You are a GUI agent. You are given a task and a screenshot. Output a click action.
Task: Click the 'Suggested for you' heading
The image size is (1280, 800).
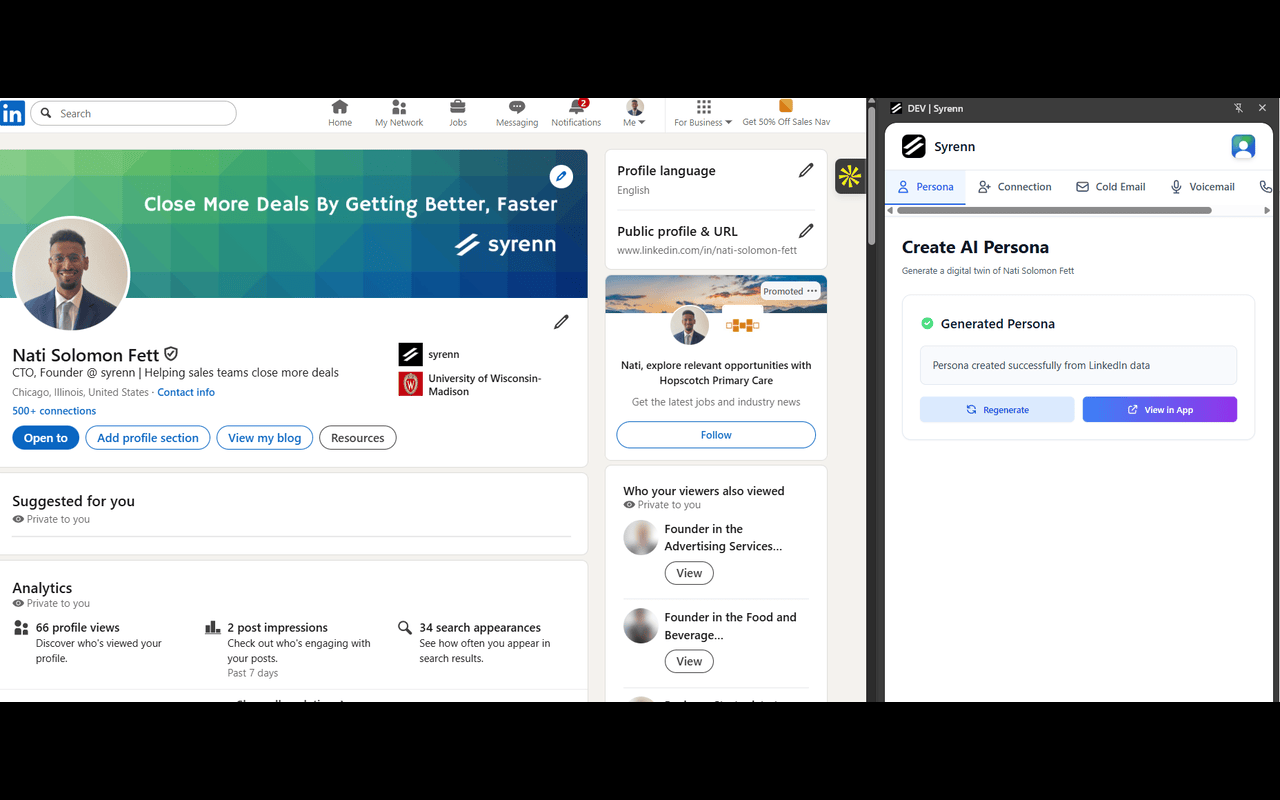pos(73,501)
